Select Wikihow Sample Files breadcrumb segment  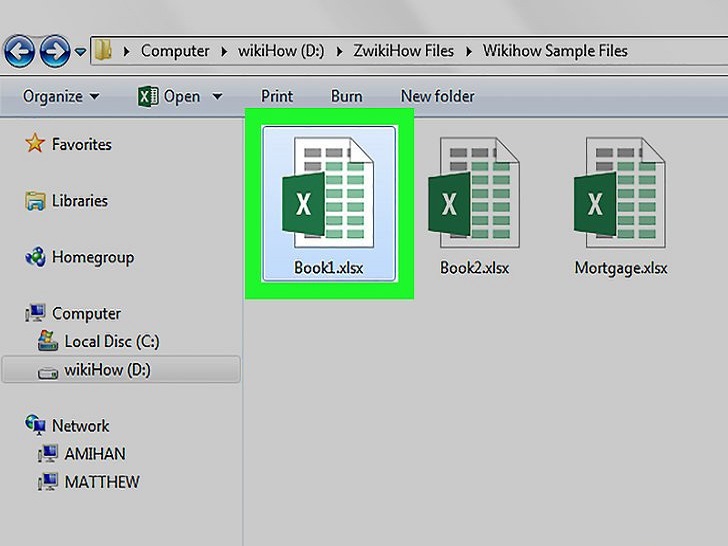pos(555,51)
